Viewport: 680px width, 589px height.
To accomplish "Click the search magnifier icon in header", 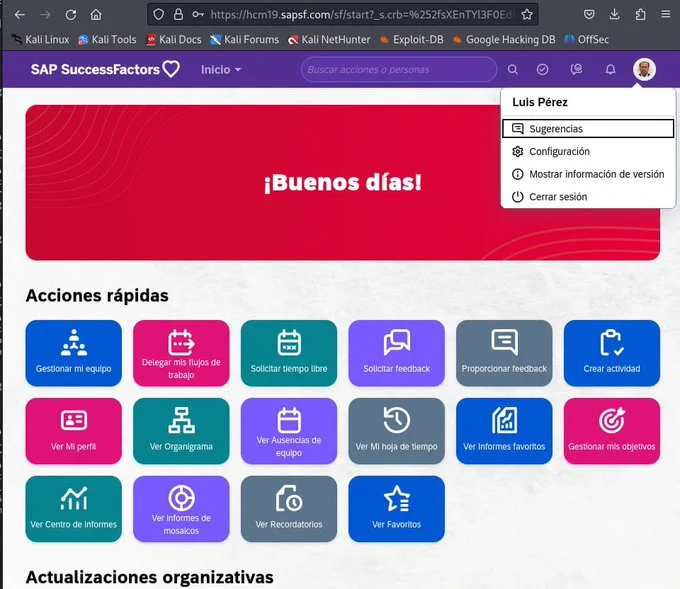I will (x=512, y=69).
